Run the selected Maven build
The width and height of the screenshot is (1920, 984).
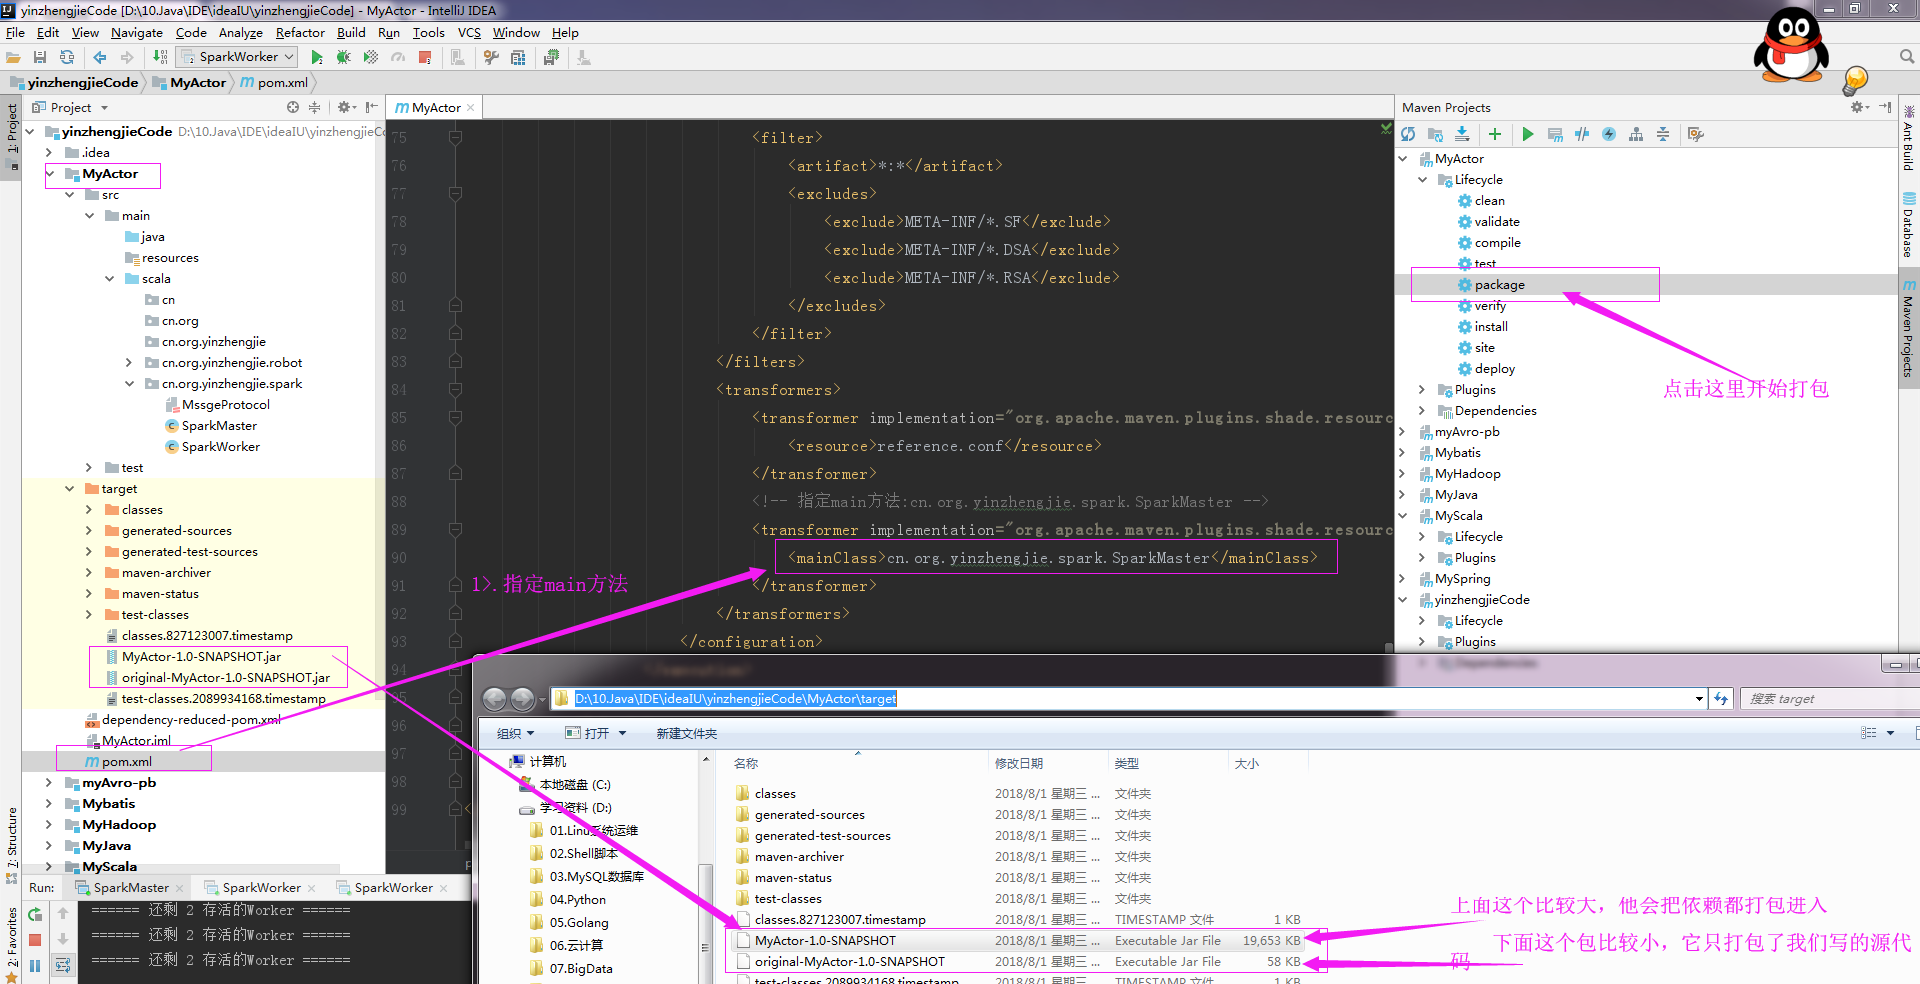click(x=1528, y=134)
